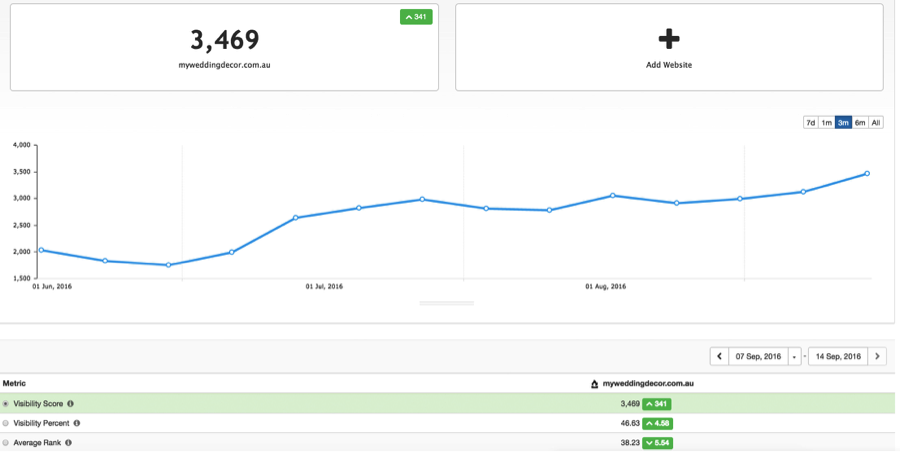
Task: Click the large 3,469 score number
Action: (x=224, y=40)
